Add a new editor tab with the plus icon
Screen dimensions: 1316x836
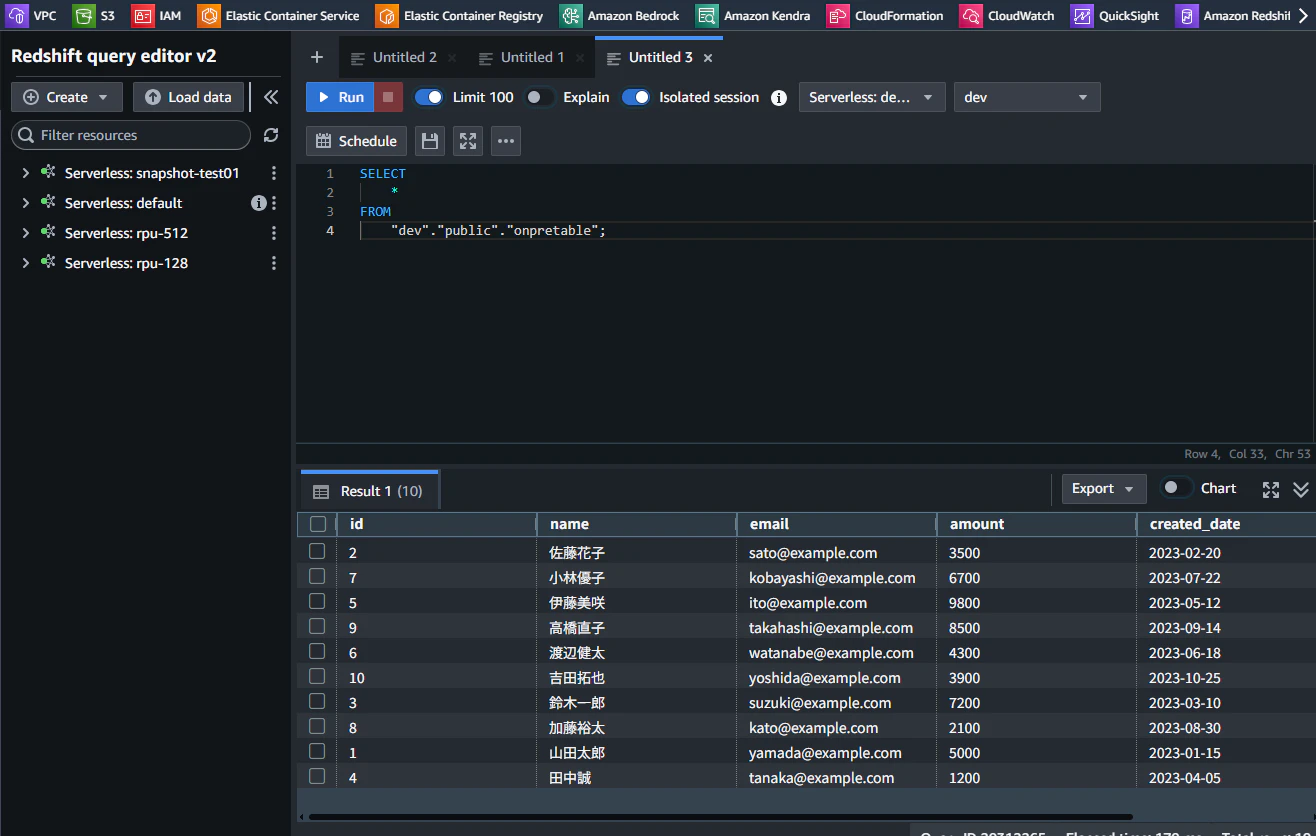coord(317,58)
